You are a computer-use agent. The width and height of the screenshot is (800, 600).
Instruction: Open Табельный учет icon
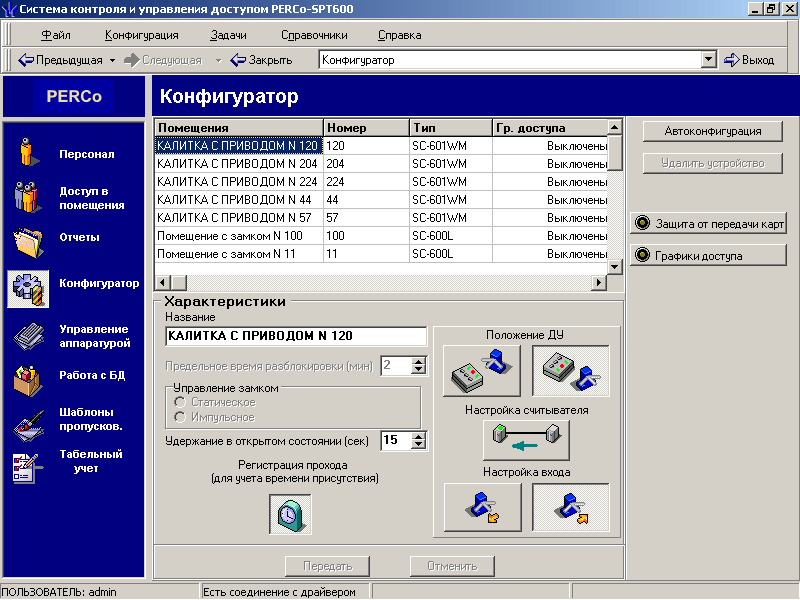tap(26, 467)
